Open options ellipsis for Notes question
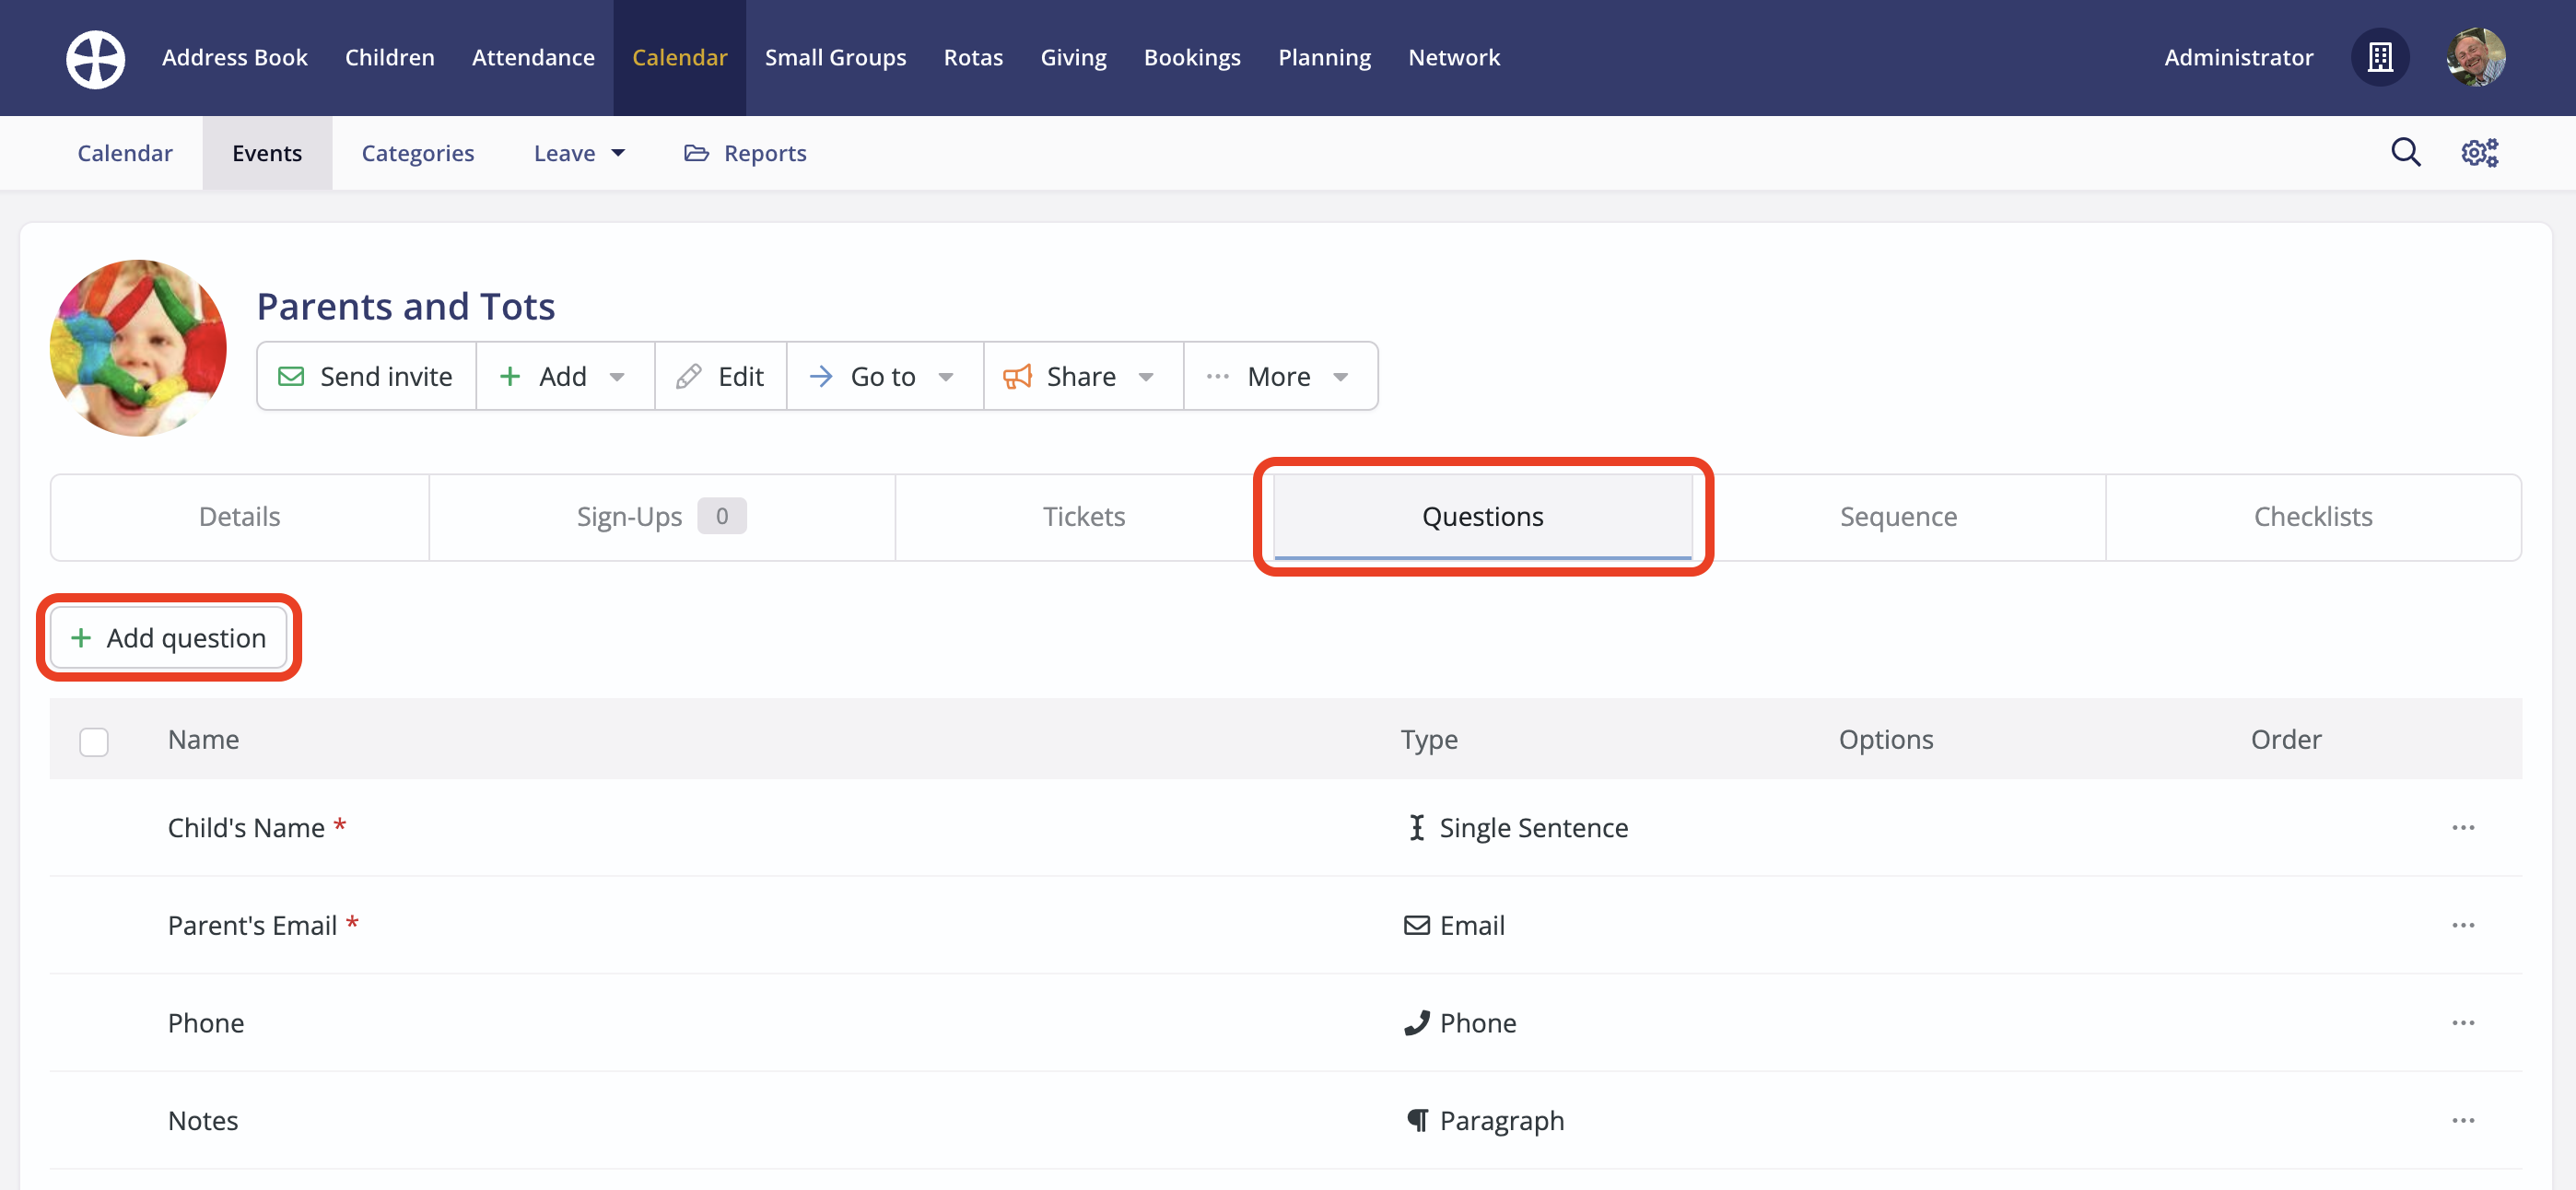The image size is (2576, 1190). (2464, 1120)
